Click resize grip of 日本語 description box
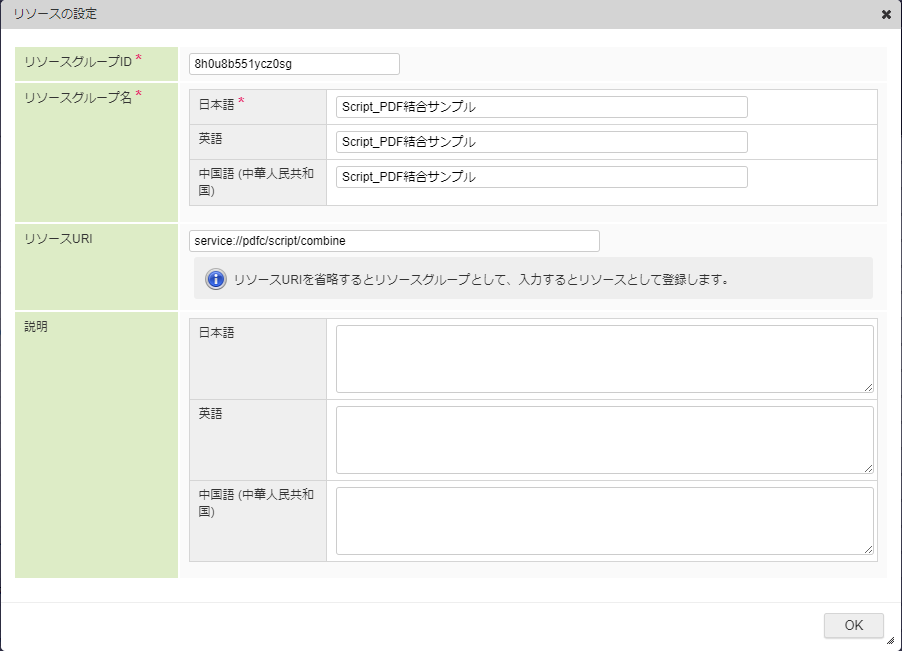Image resolution: width=902 pixels, height=651 pixels. (x=868, y=387)
